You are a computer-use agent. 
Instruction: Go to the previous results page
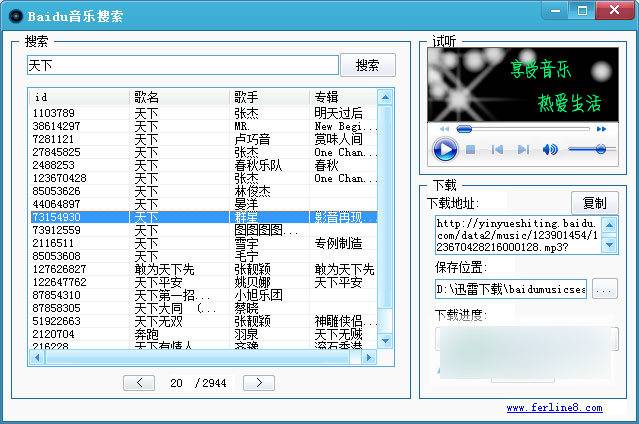[142, 383]
